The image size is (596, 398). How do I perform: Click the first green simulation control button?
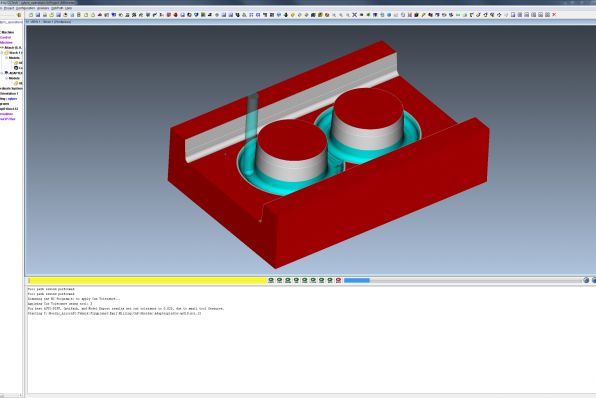click(x=271, y=280)
